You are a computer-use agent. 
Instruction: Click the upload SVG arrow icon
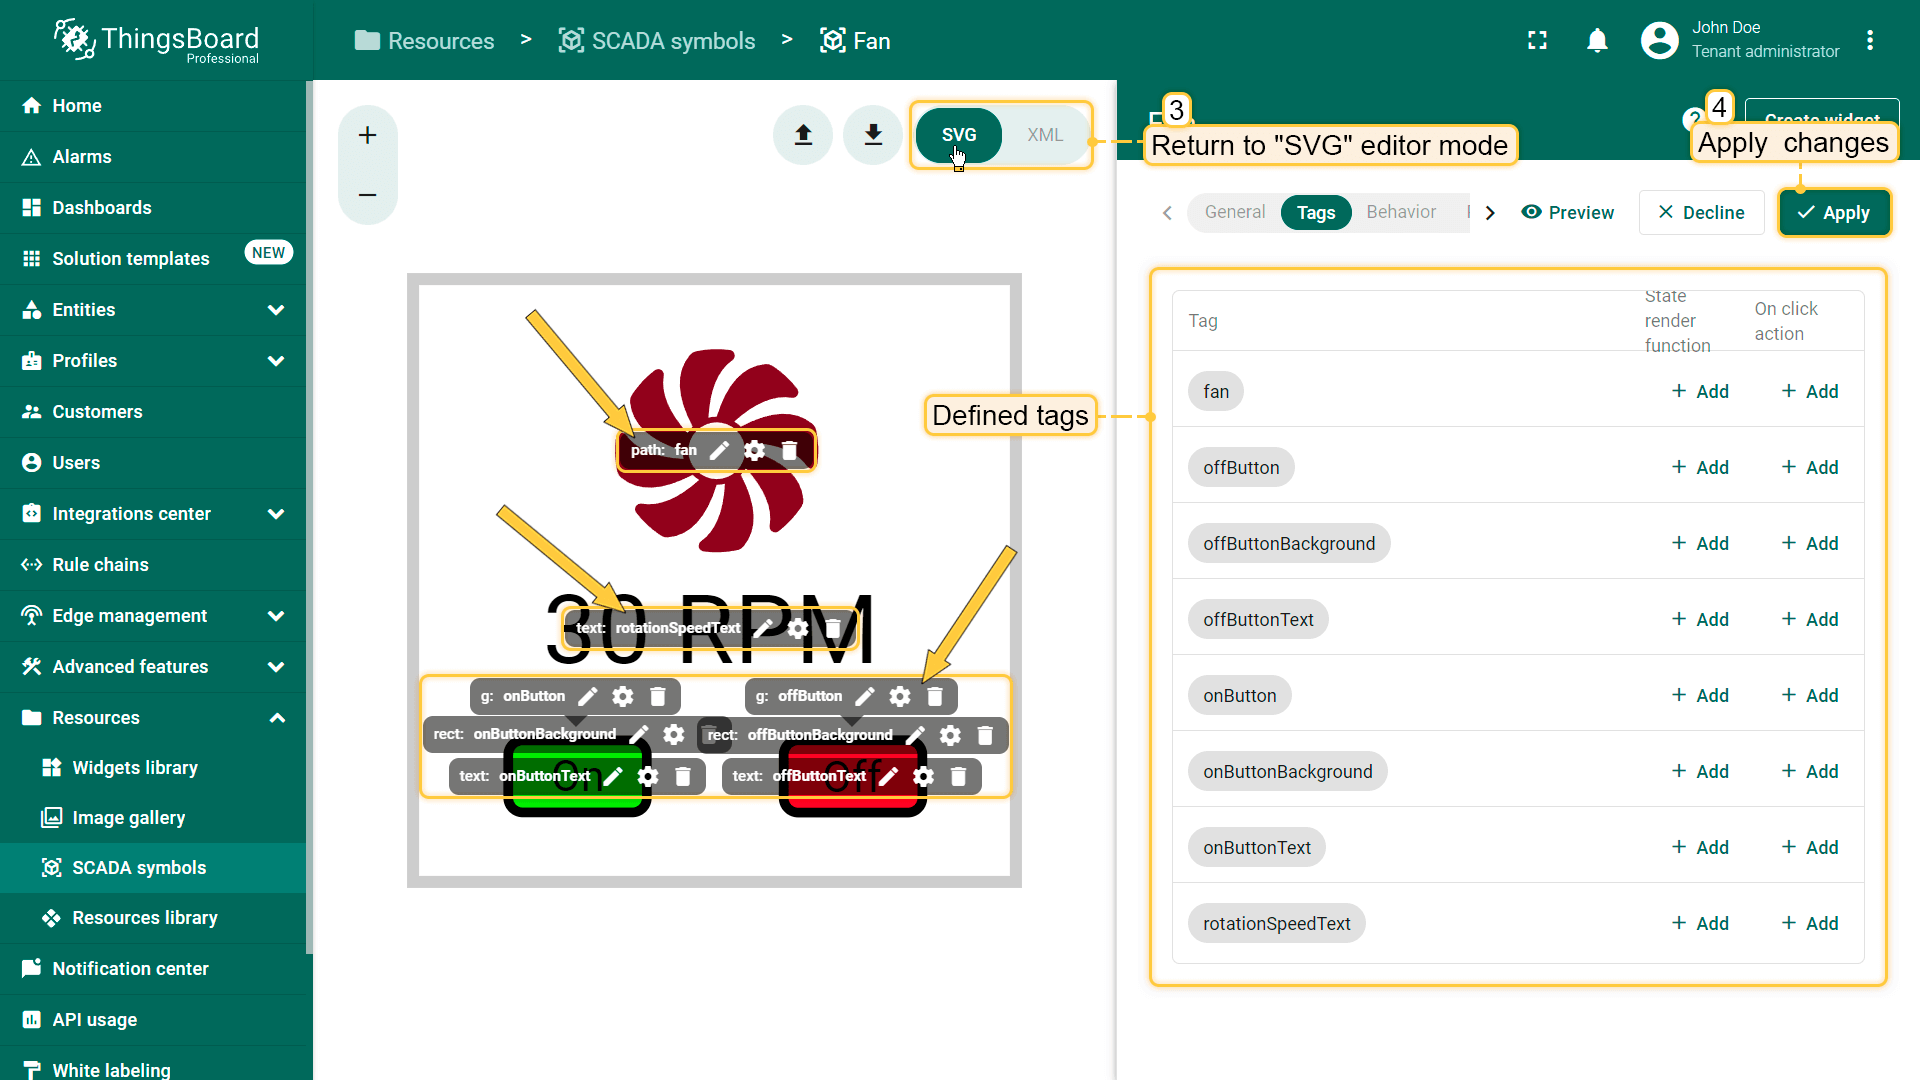[803, 135]
